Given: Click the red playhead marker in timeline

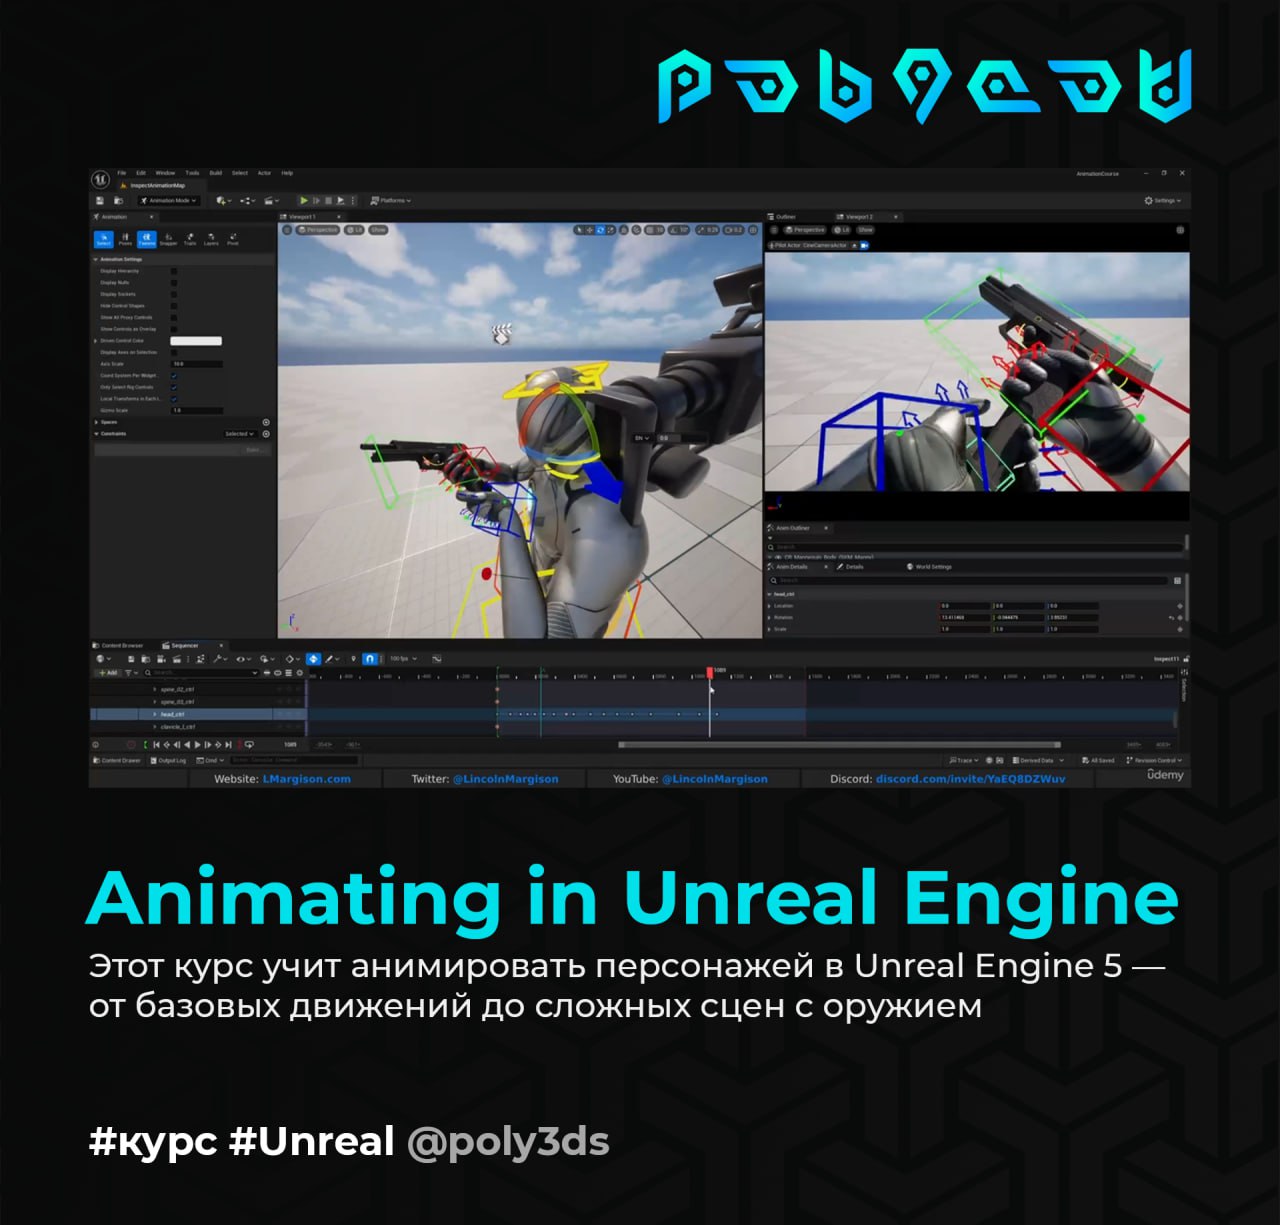Looking at the screenshot, I should point(710,672).
